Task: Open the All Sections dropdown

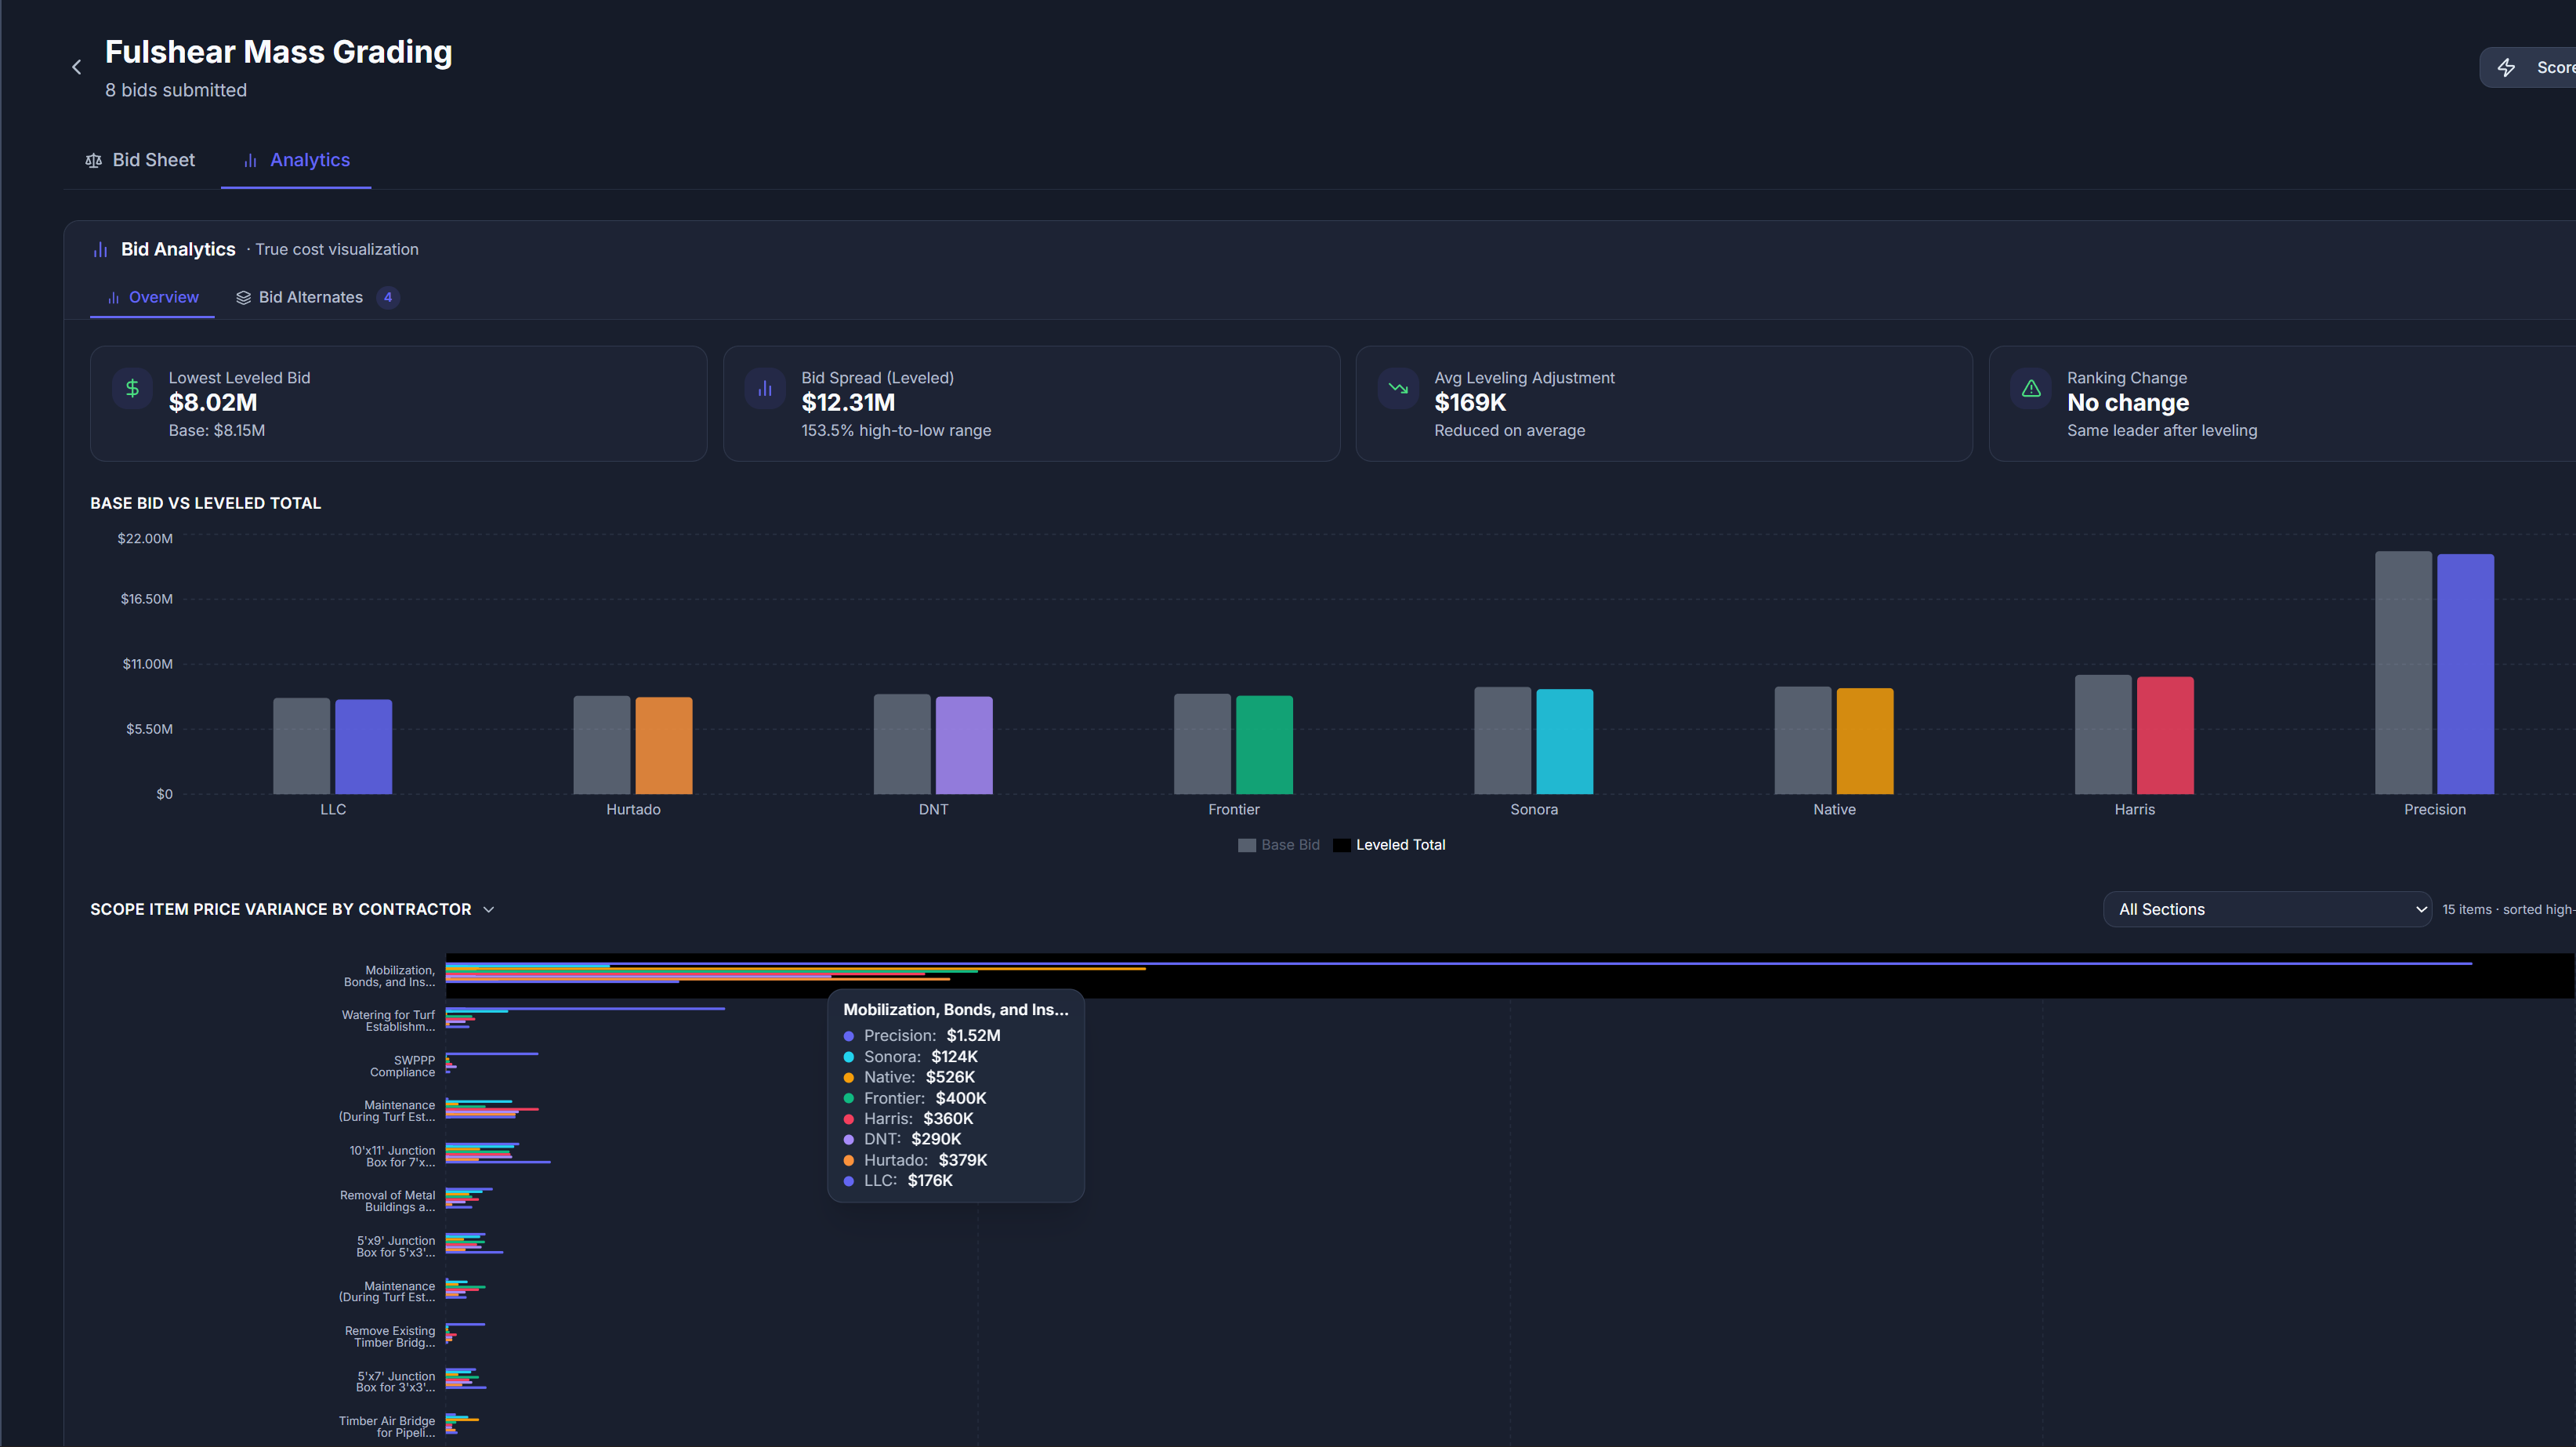Action: coord(2268,909)
